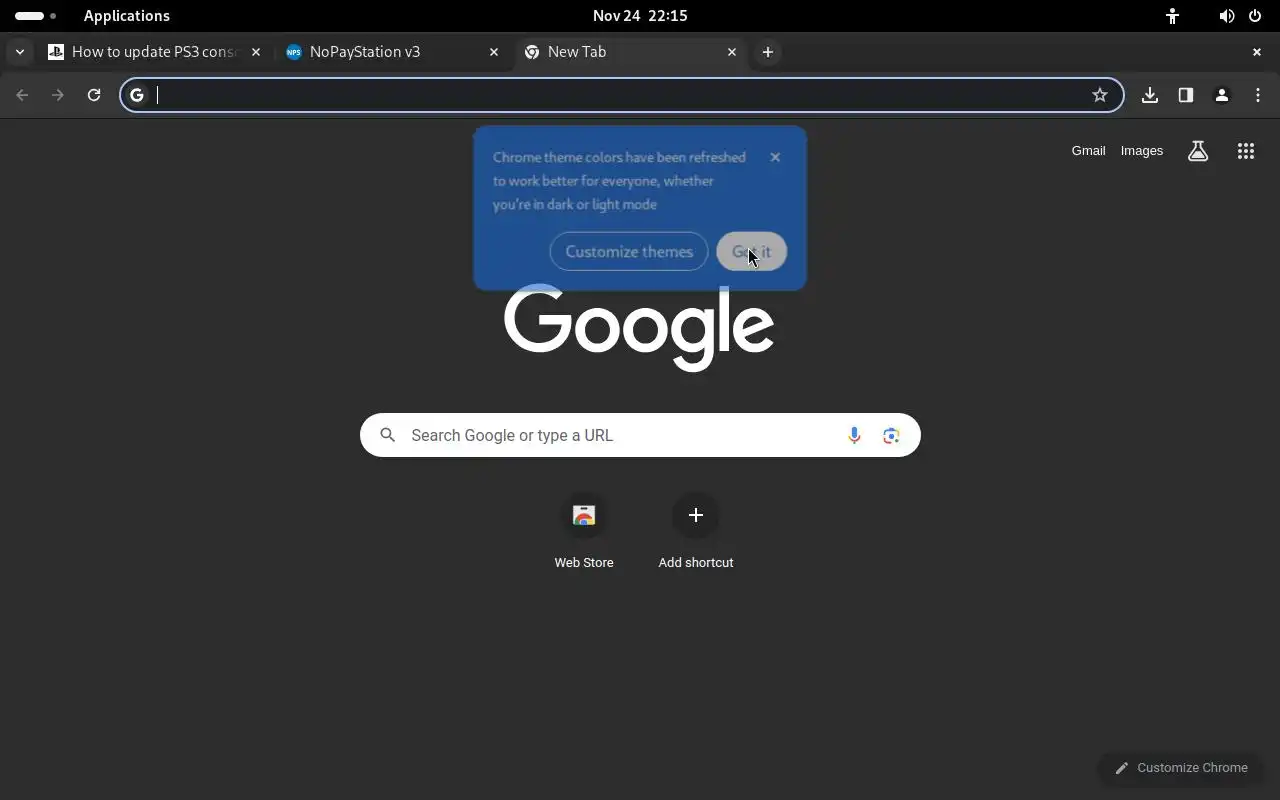The image size is (1280, 800).
Task: Open the Web Store shortcut
Action: 584,532
